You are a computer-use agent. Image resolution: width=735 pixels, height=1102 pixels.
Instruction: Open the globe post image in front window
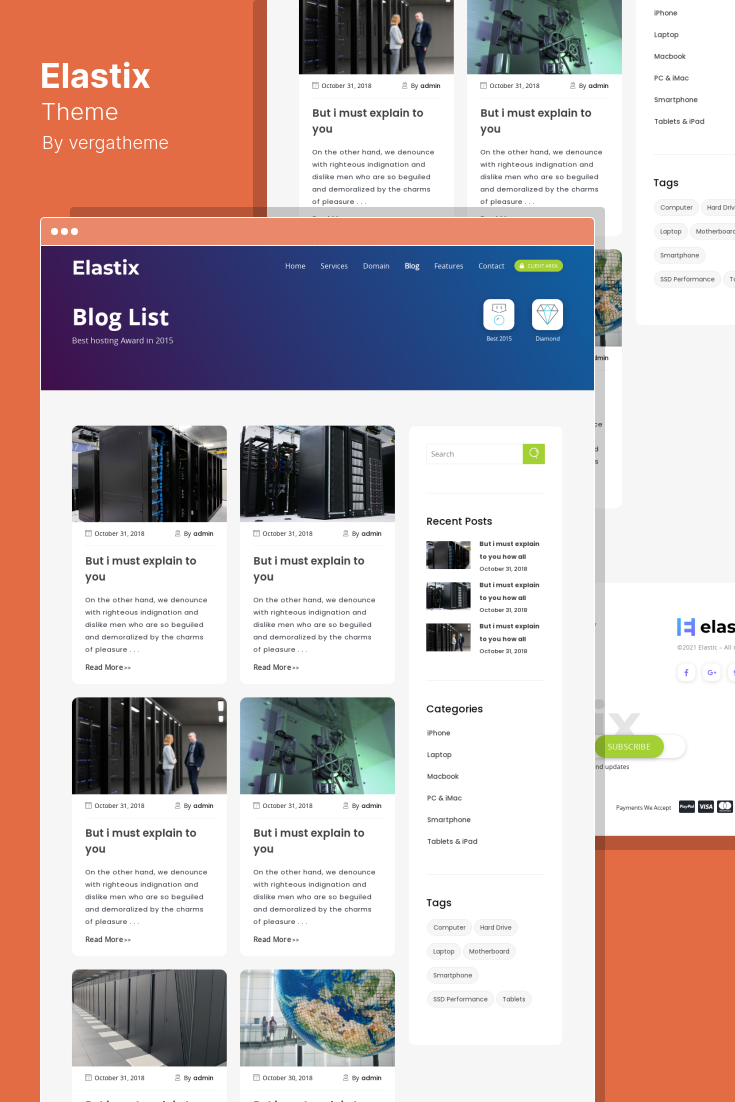pyautogui.click(x=318, y=1018)
